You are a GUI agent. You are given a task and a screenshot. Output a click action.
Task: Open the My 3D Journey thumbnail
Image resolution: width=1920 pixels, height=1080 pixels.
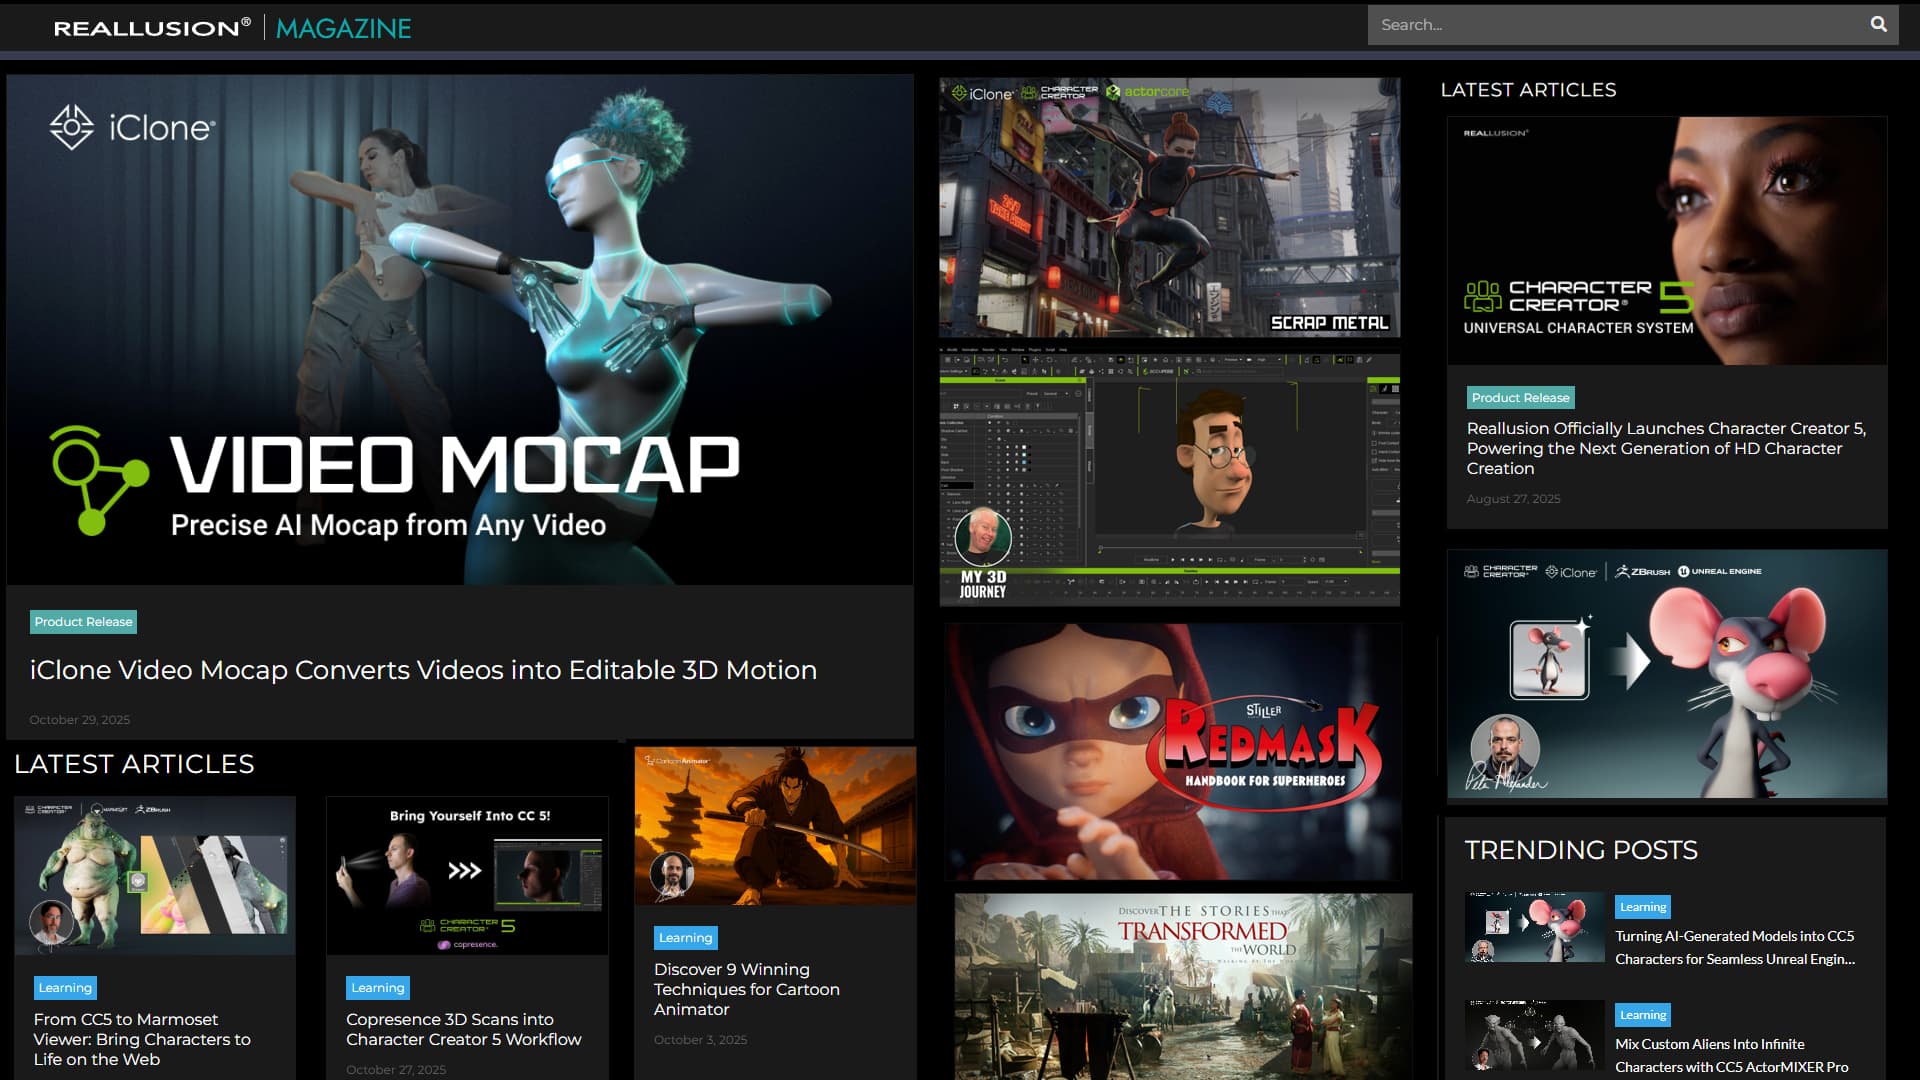1169,479
